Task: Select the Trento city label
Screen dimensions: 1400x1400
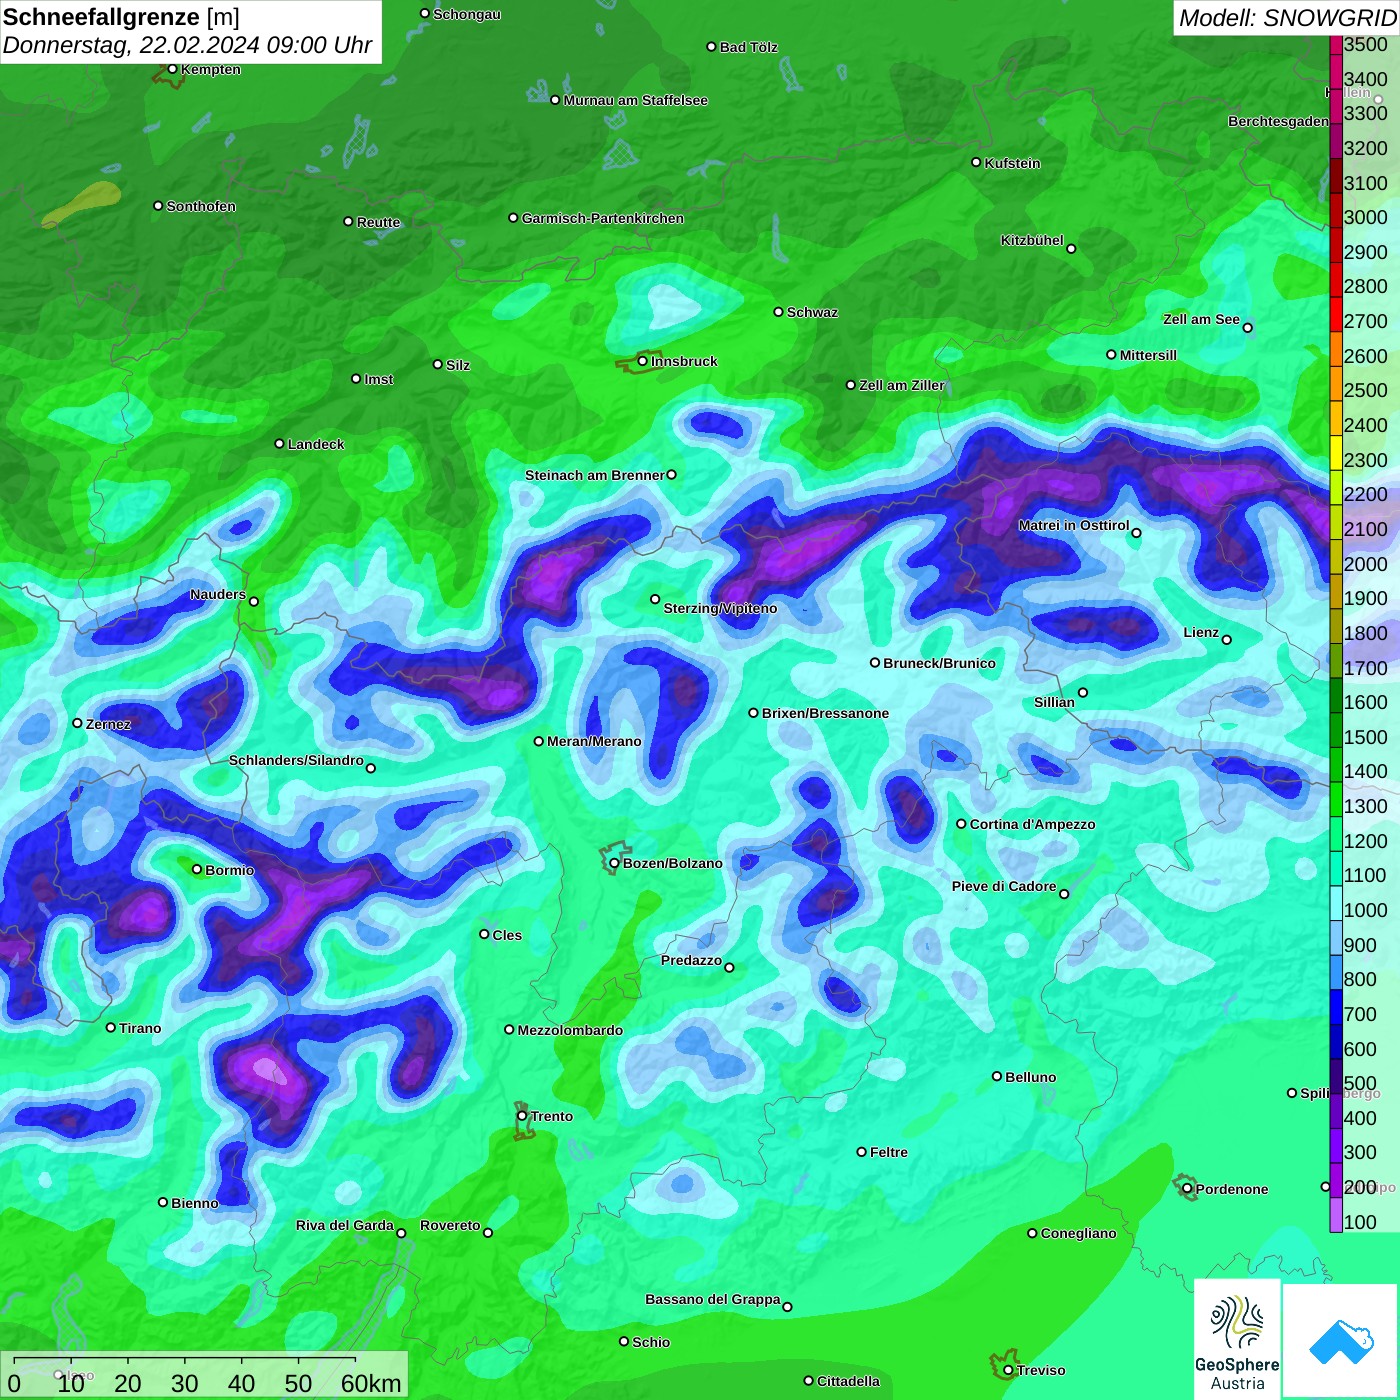Action: 552,1116
